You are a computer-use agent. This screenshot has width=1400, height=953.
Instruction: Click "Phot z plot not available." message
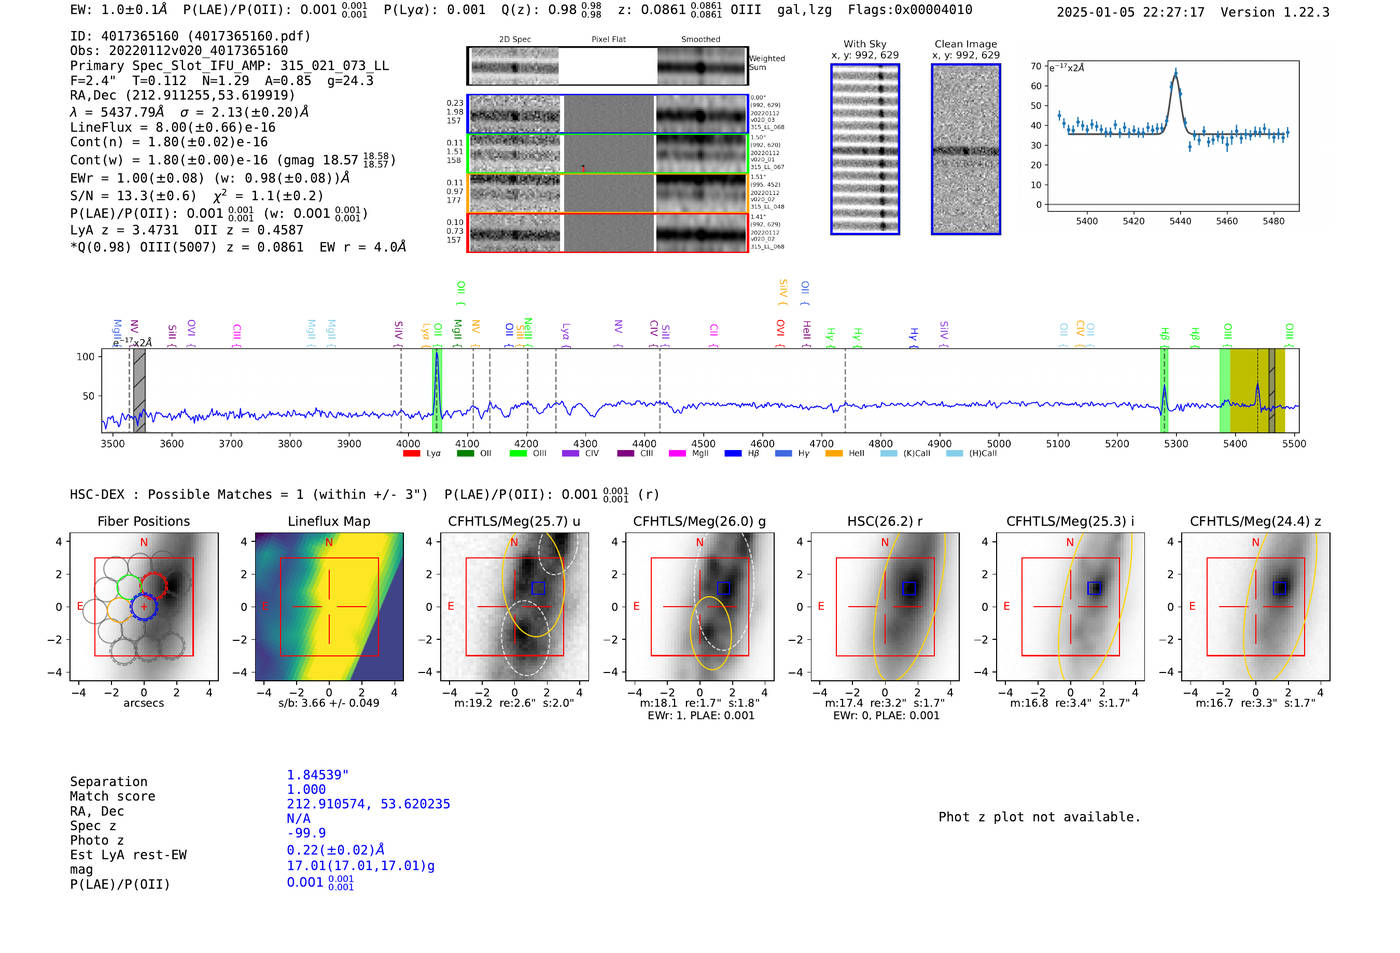[1039, 817]
